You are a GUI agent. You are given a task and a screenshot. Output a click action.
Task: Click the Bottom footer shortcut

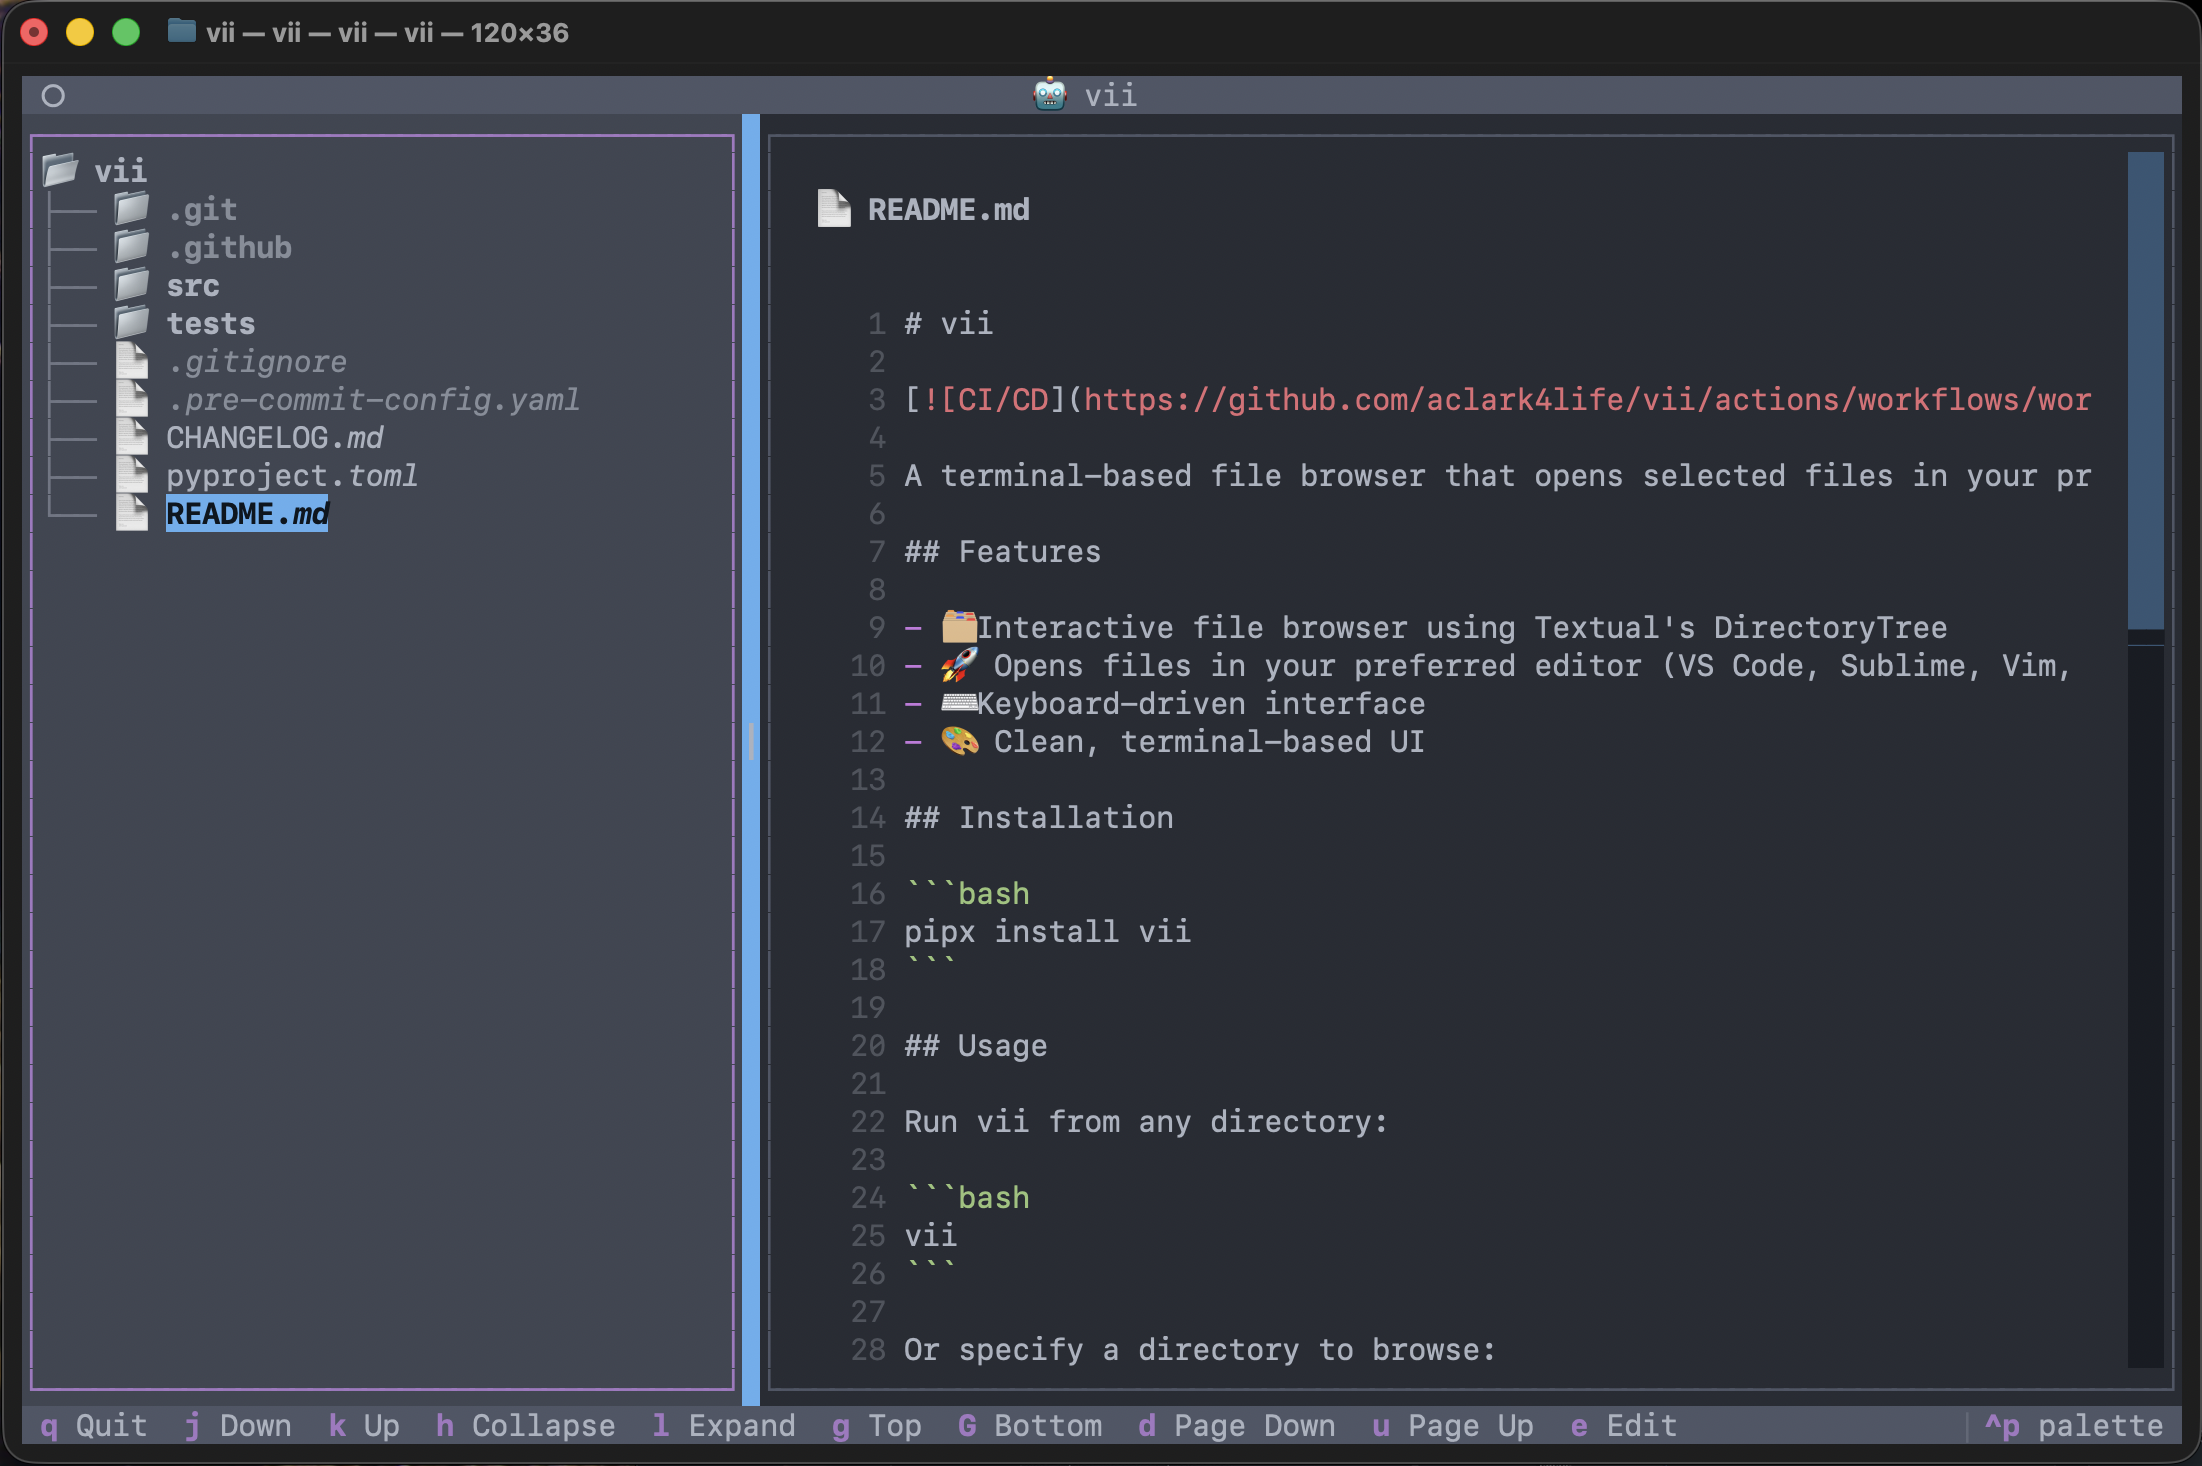pos(1030,1425)
